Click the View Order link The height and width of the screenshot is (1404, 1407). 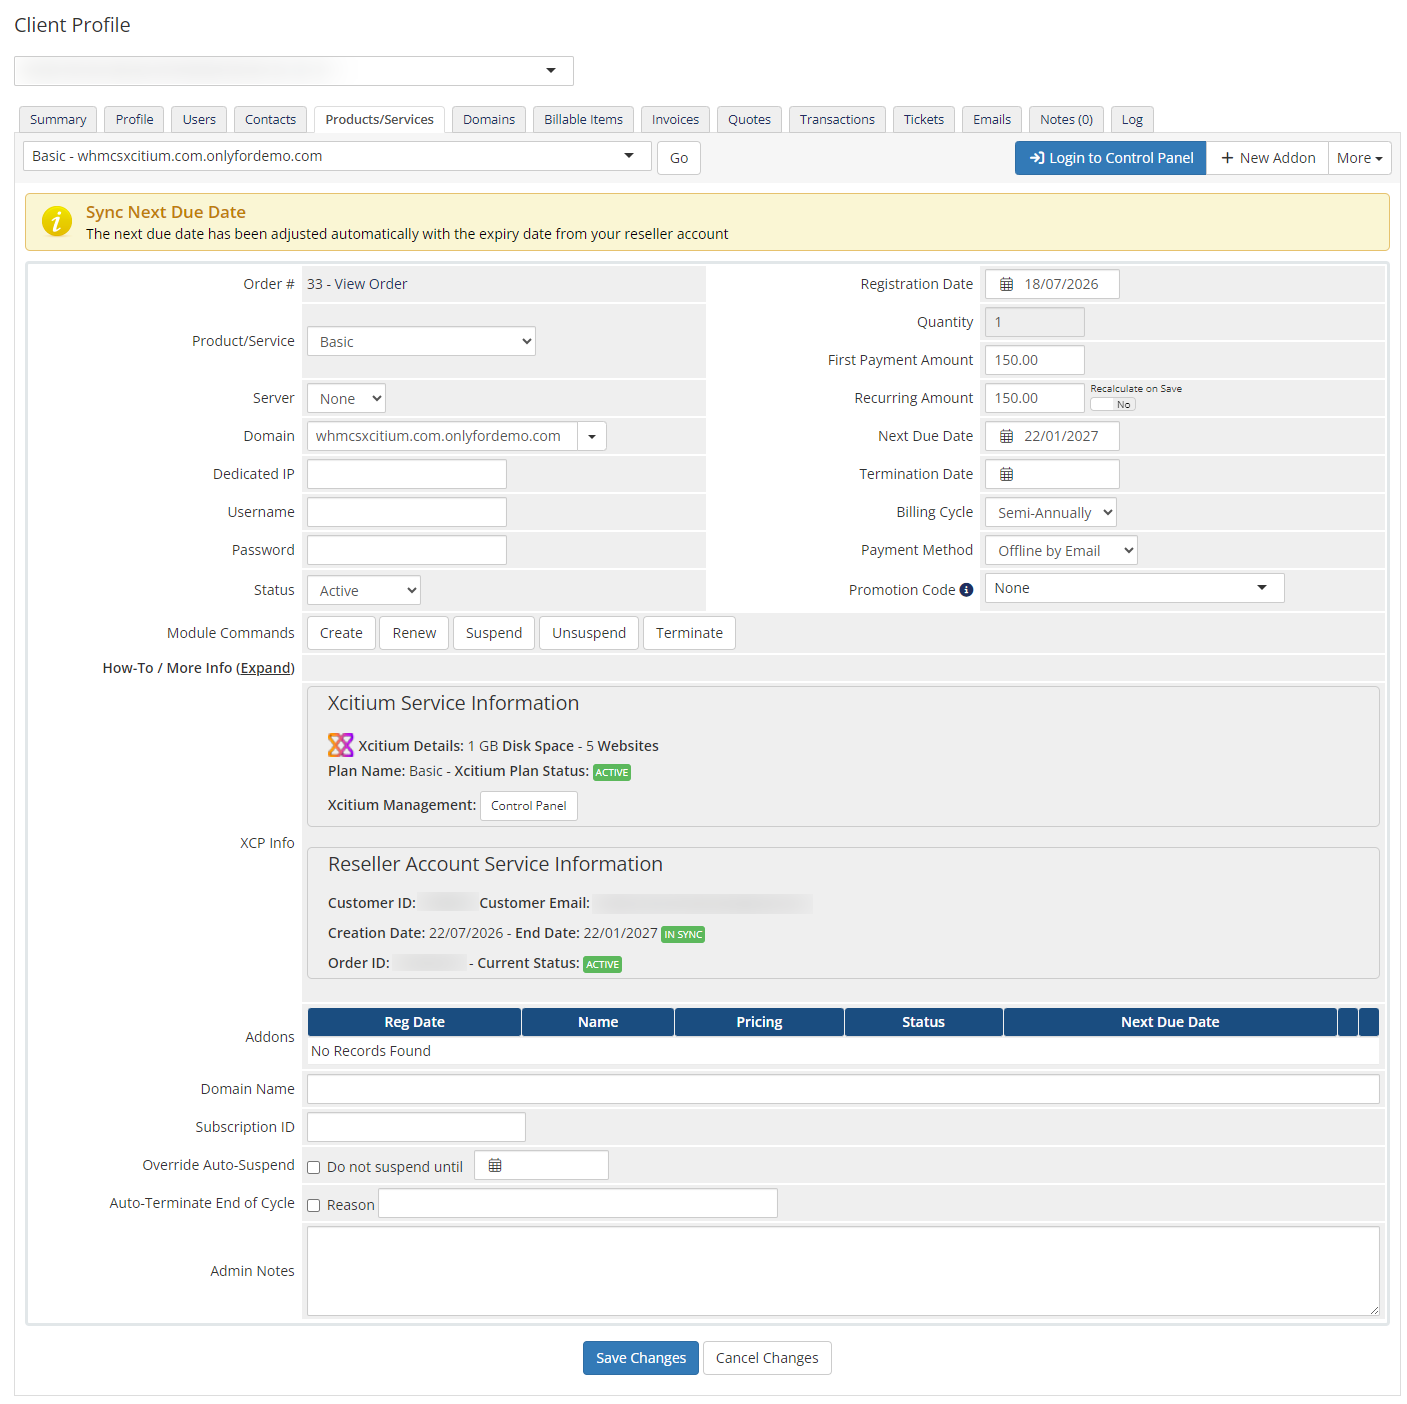coord(371,284)
